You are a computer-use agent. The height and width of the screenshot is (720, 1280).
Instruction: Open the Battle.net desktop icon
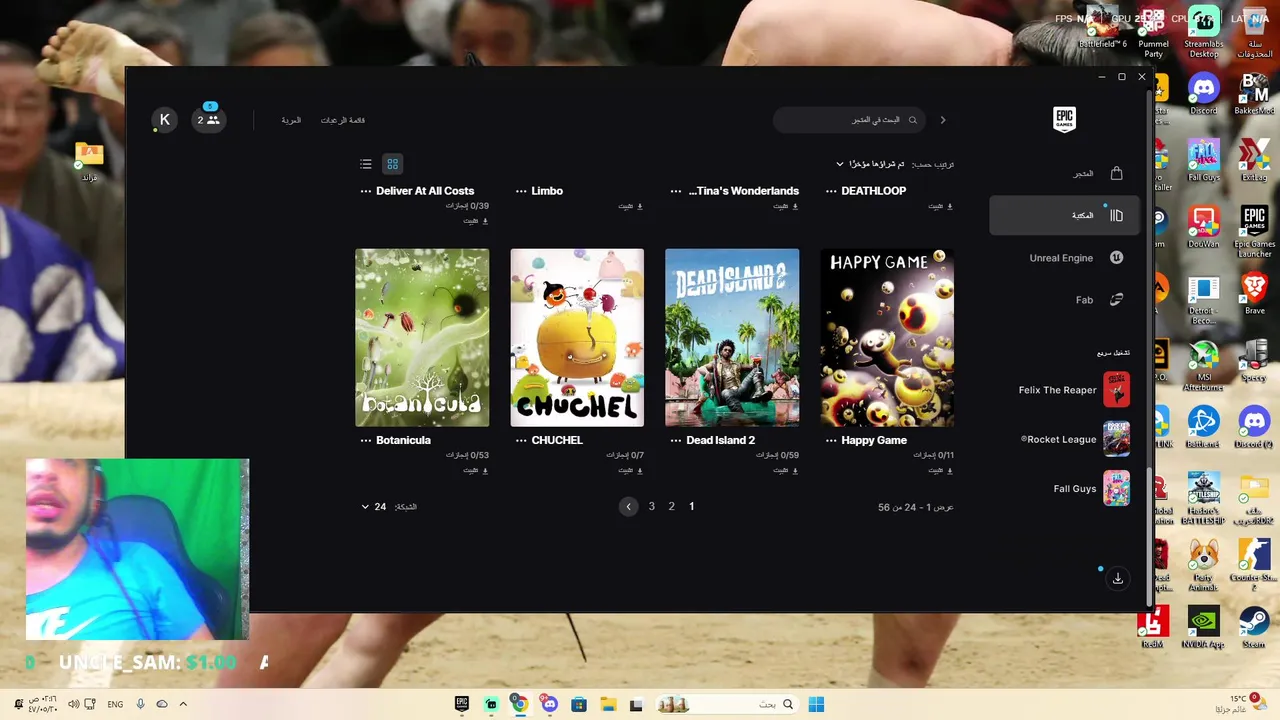(1204, 427)
